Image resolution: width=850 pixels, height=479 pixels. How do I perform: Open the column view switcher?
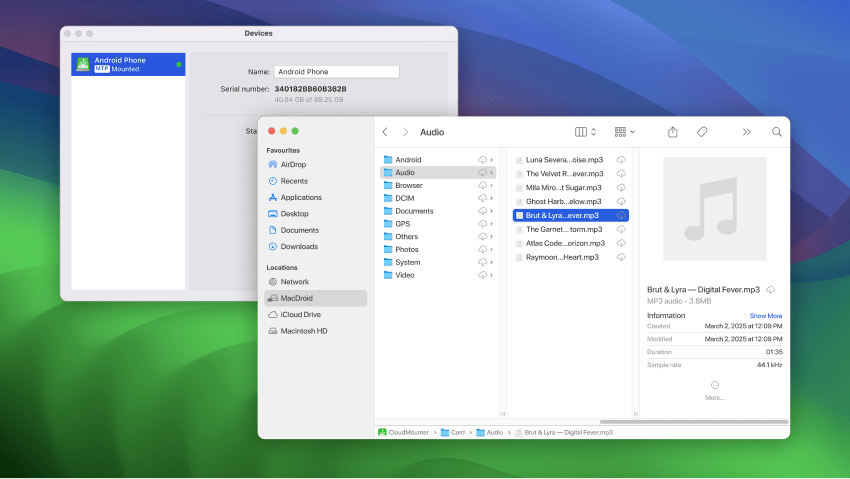tap(585, 132)
